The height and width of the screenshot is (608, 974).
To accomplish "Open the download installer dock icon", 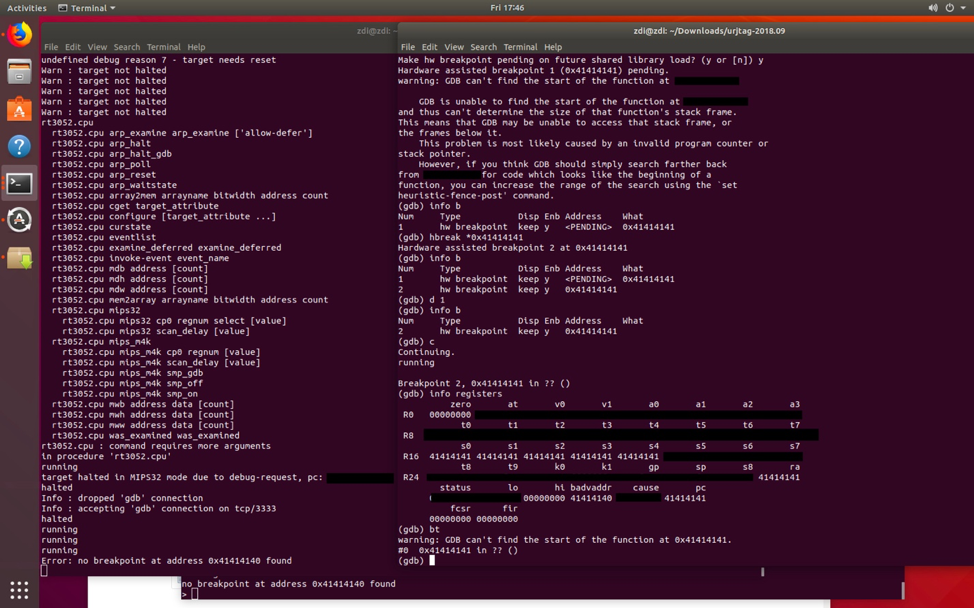I will pyautogui.click(x=19, y=258).
